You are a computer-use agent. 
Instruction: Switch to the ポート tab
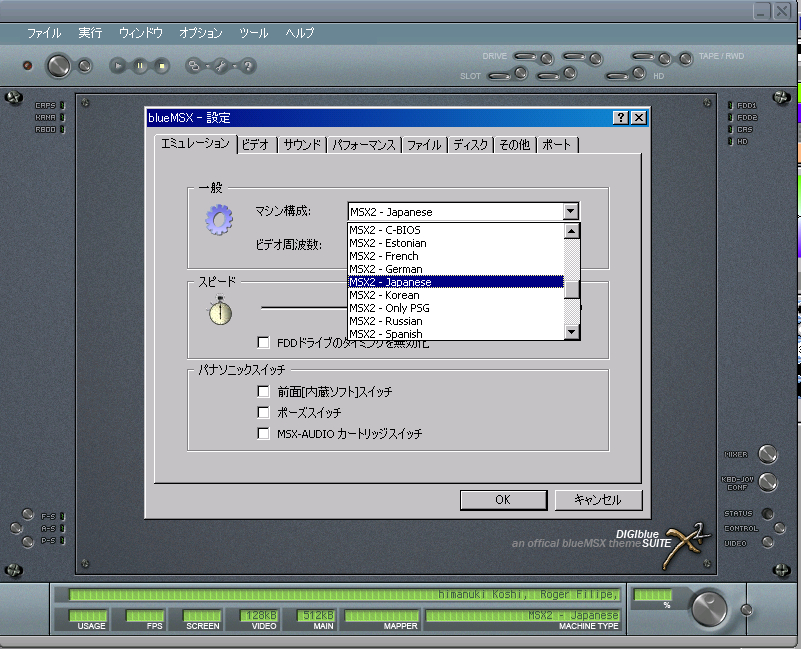(557, 145)
